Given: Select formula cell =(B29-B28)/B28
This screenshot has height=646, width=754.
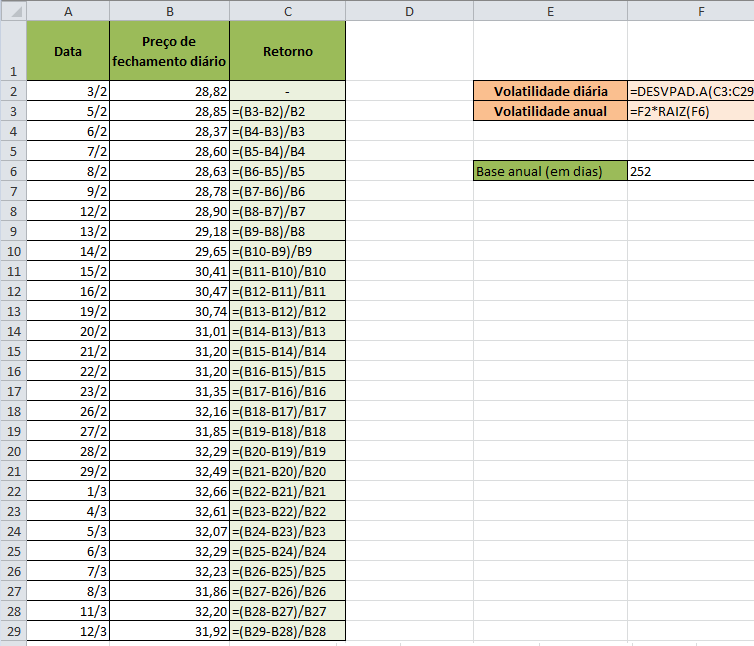Looking at the screenshot, I should coord(288,631).
